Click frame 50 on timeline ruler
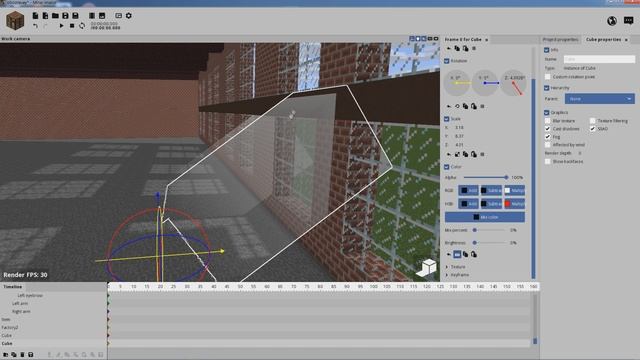640x360 pixels. [240, 287]
